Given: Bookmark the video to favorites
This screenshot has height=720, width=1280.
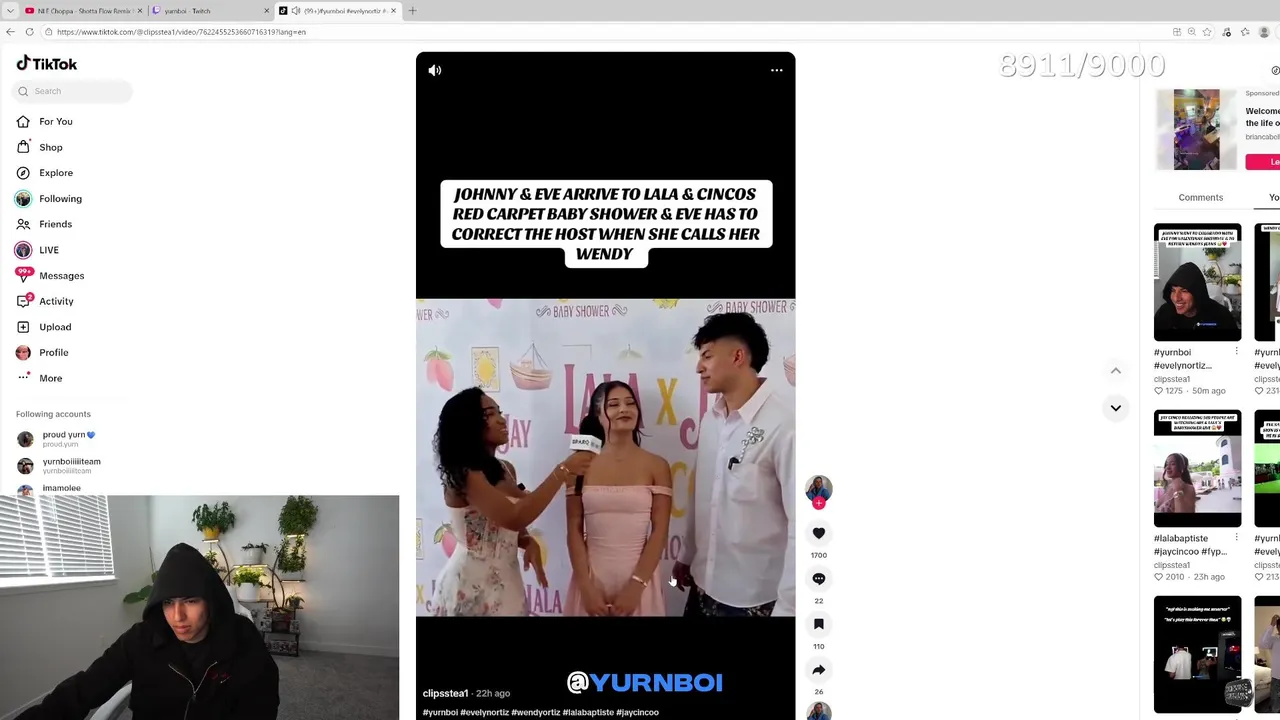Looking at the screenshot, I should [x=819, y=624].
